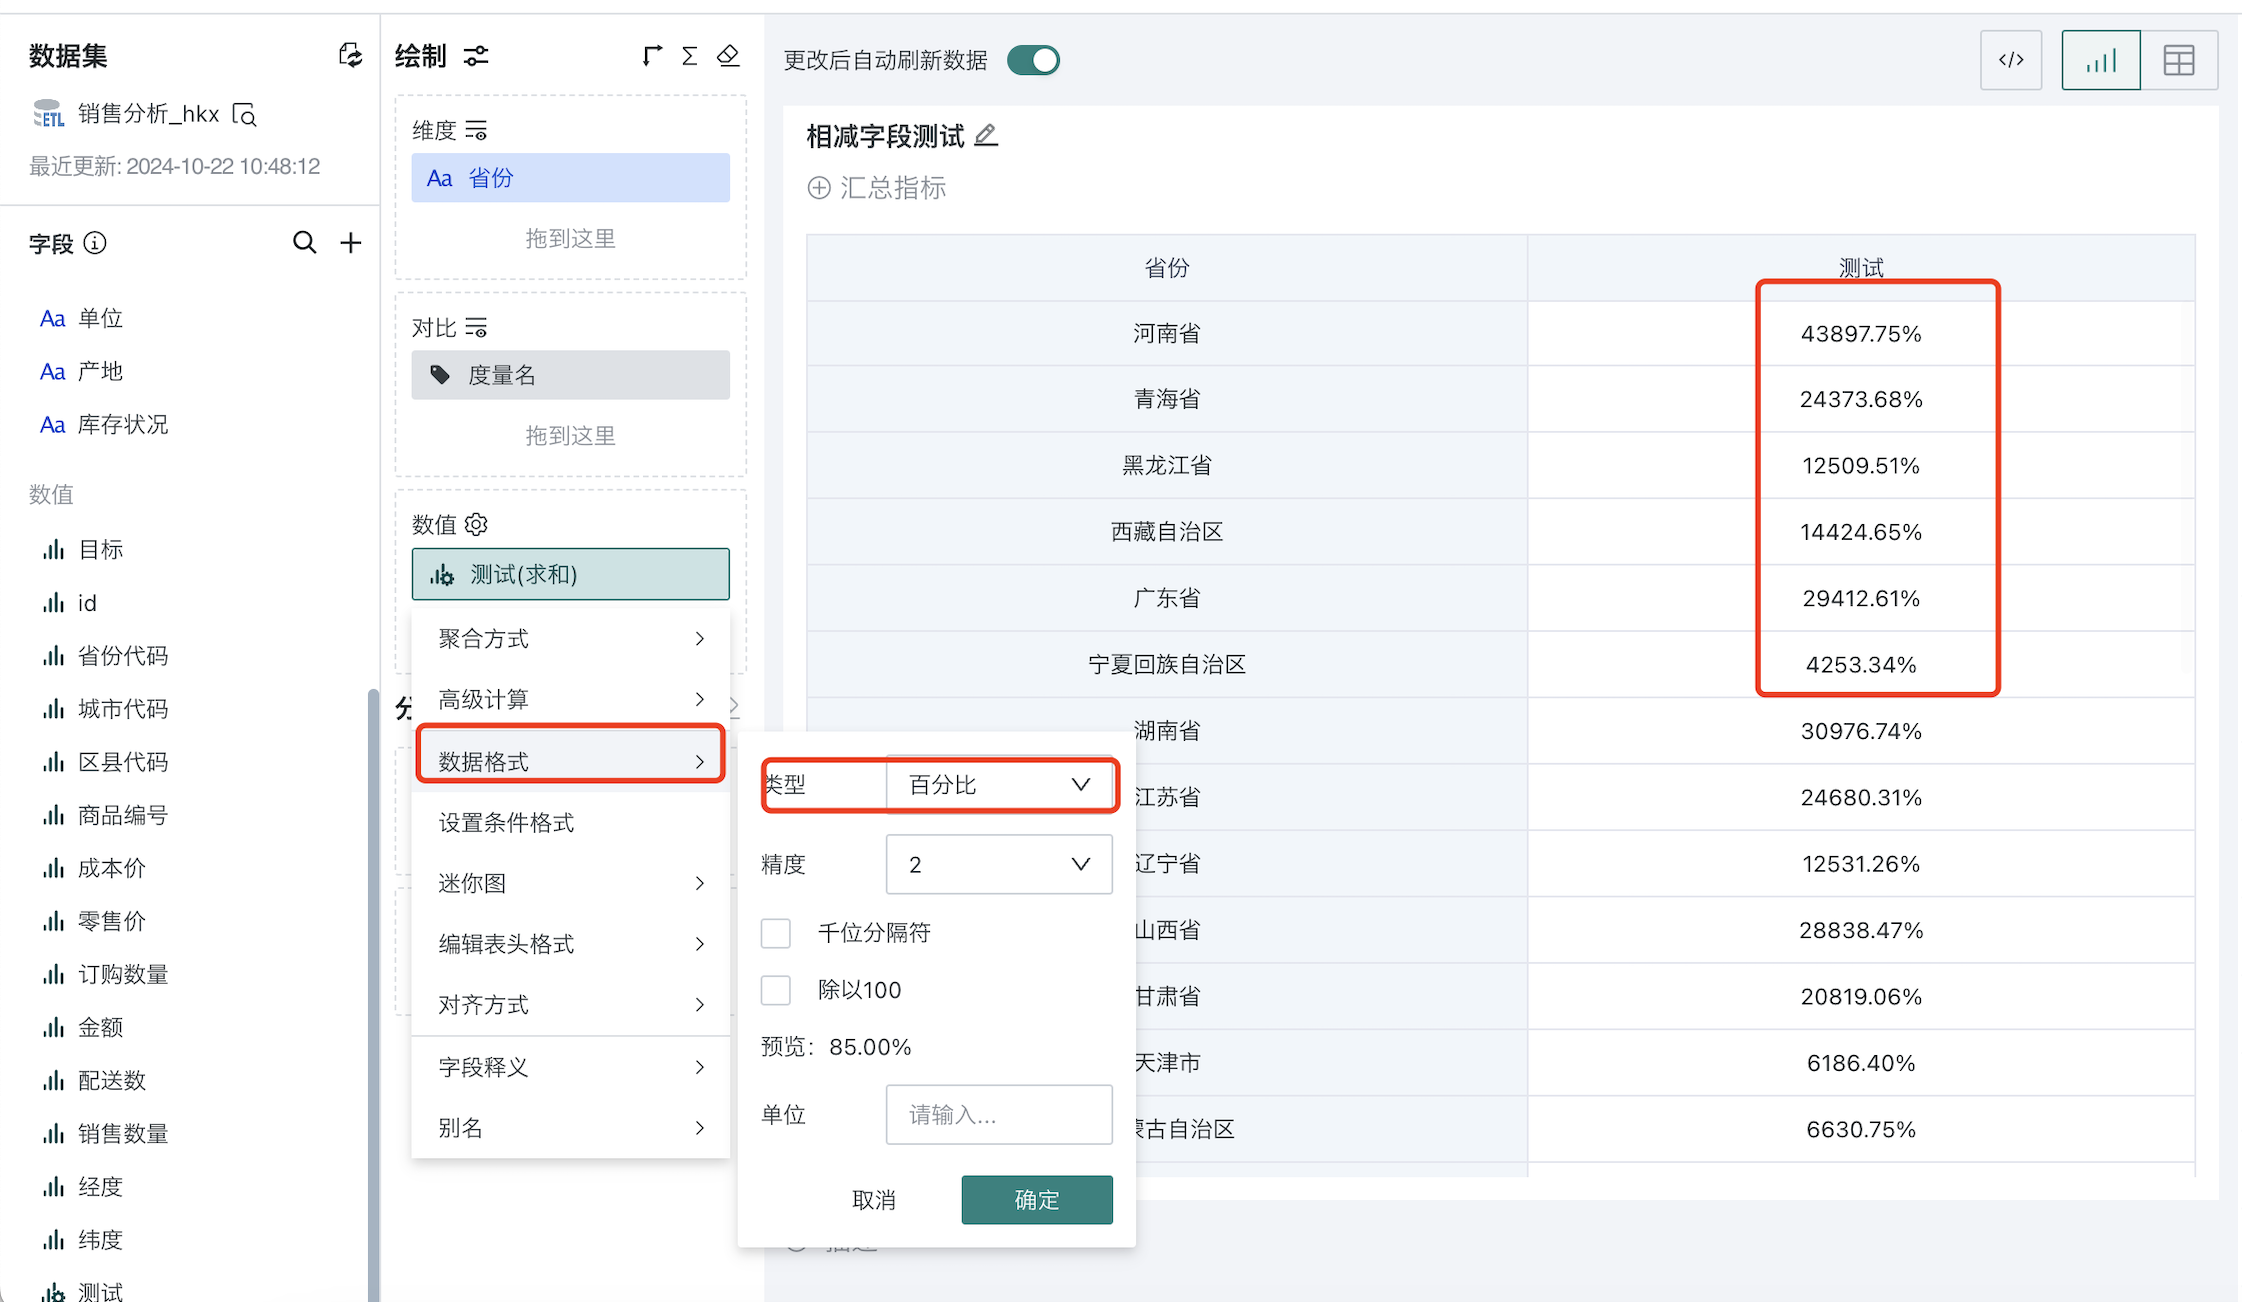Cancel format dialog with 取消
Viewport: 2242px width, 1302px height.
coord(874,1200)
